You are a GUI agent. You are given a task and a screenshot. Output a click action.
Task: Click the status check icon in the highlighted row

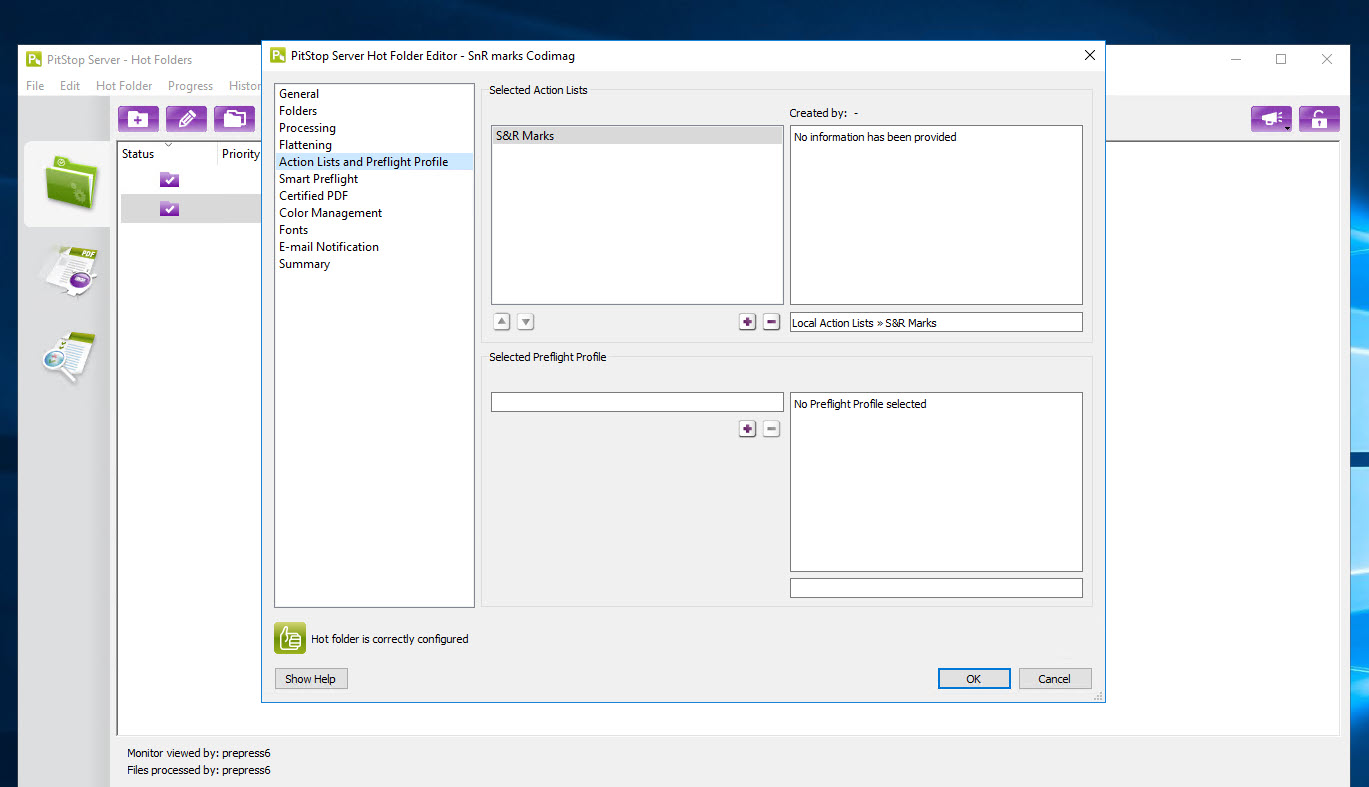tap(170, 209)
